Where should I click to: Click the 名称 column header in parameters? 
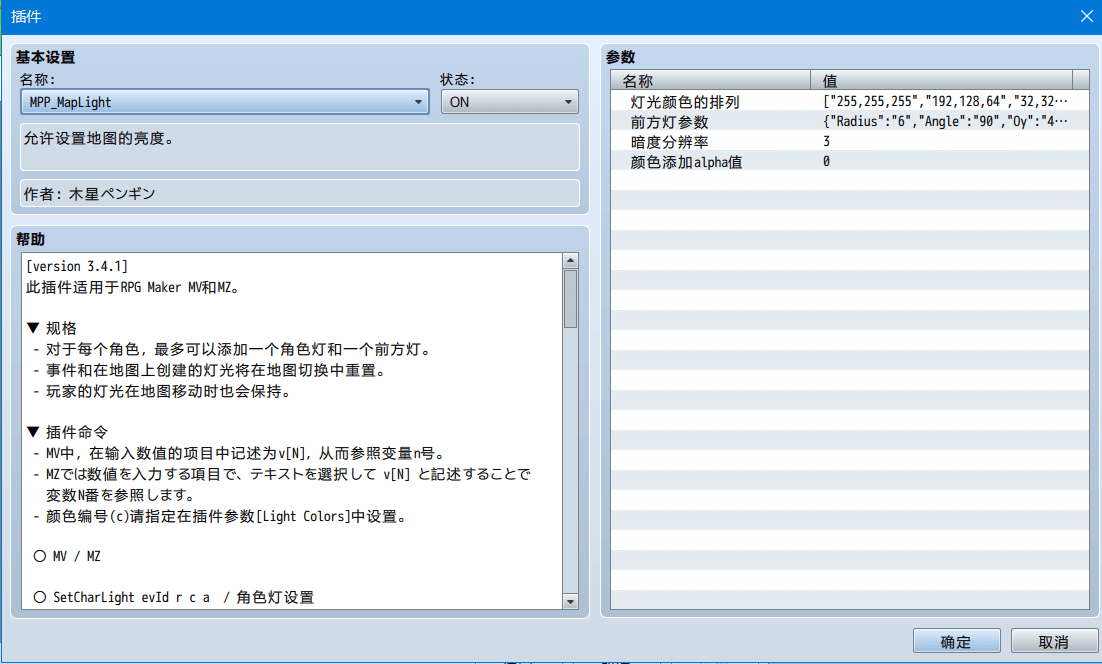tap(711, 80)
